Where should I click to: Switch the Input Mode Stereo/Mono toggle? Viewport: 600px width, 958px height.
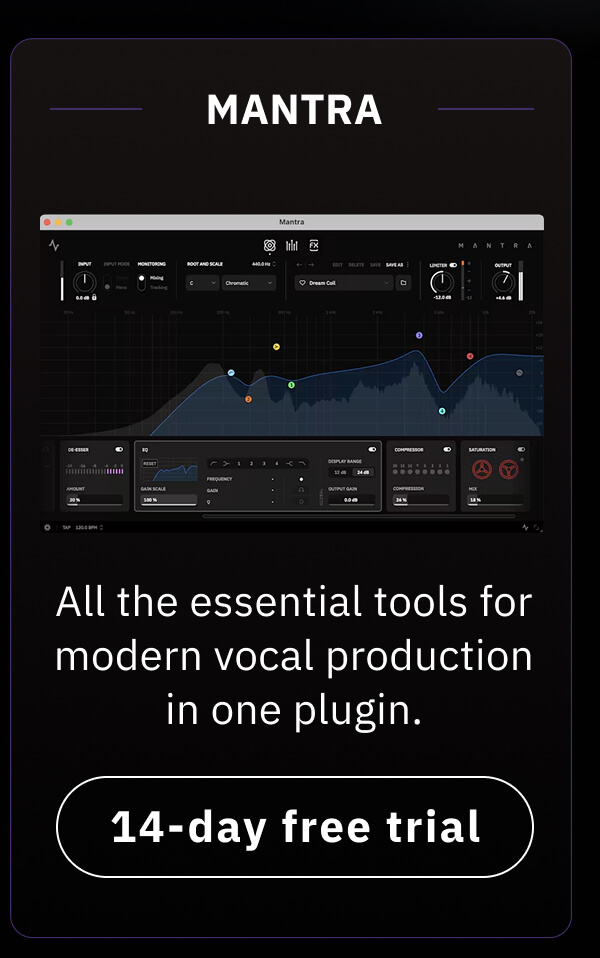pos(107,282)
